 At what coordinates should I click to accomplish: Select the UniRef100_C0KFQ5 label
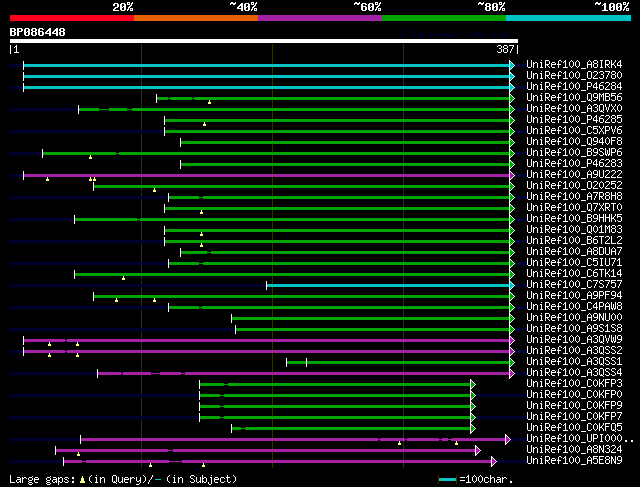tap(574, 428)
